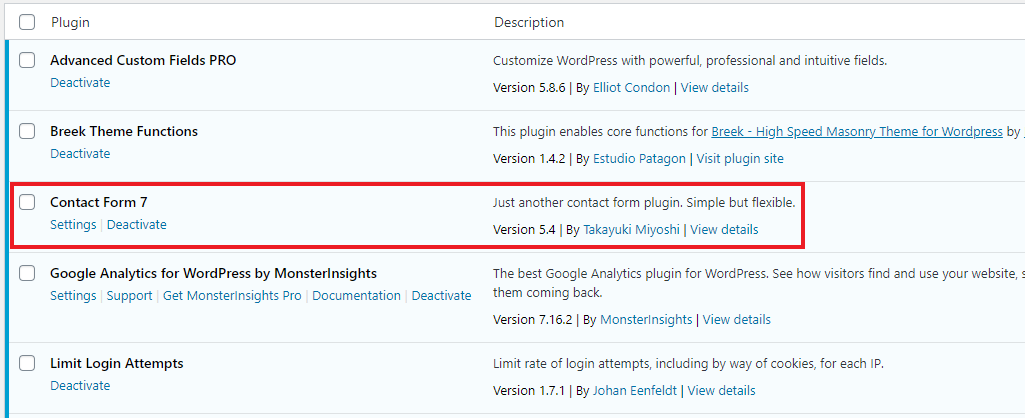Screen dimensions: 1025x418
Task: Open Takayuki Miyoshi author link
Action: 631,230
